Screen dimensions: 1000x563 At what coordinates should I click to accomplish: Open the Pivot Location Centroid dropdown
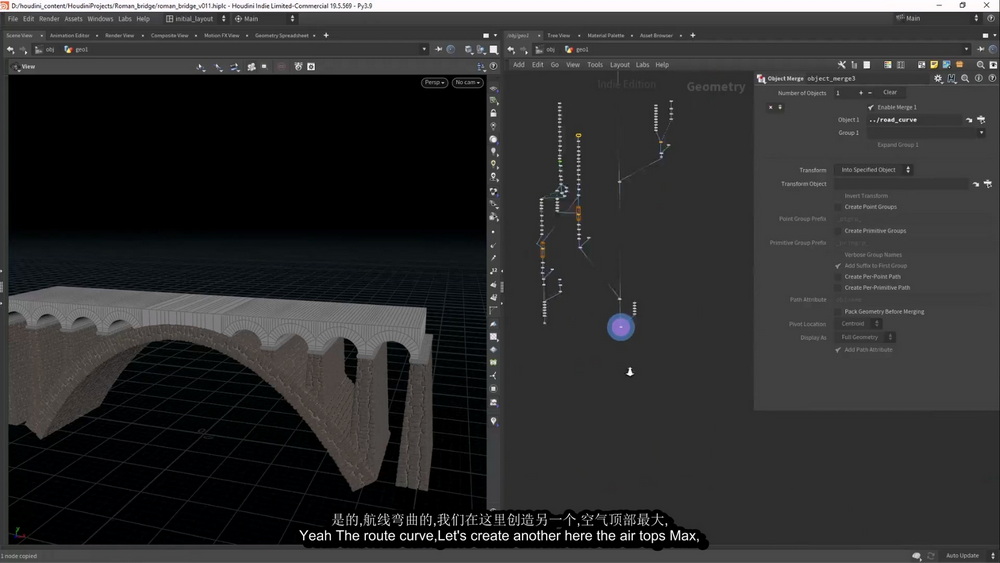[x=858, y=324]
